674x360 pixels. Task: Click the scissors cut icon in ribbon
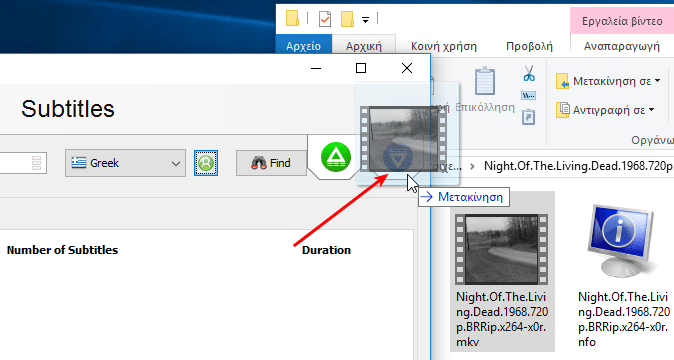coord(529,73)
